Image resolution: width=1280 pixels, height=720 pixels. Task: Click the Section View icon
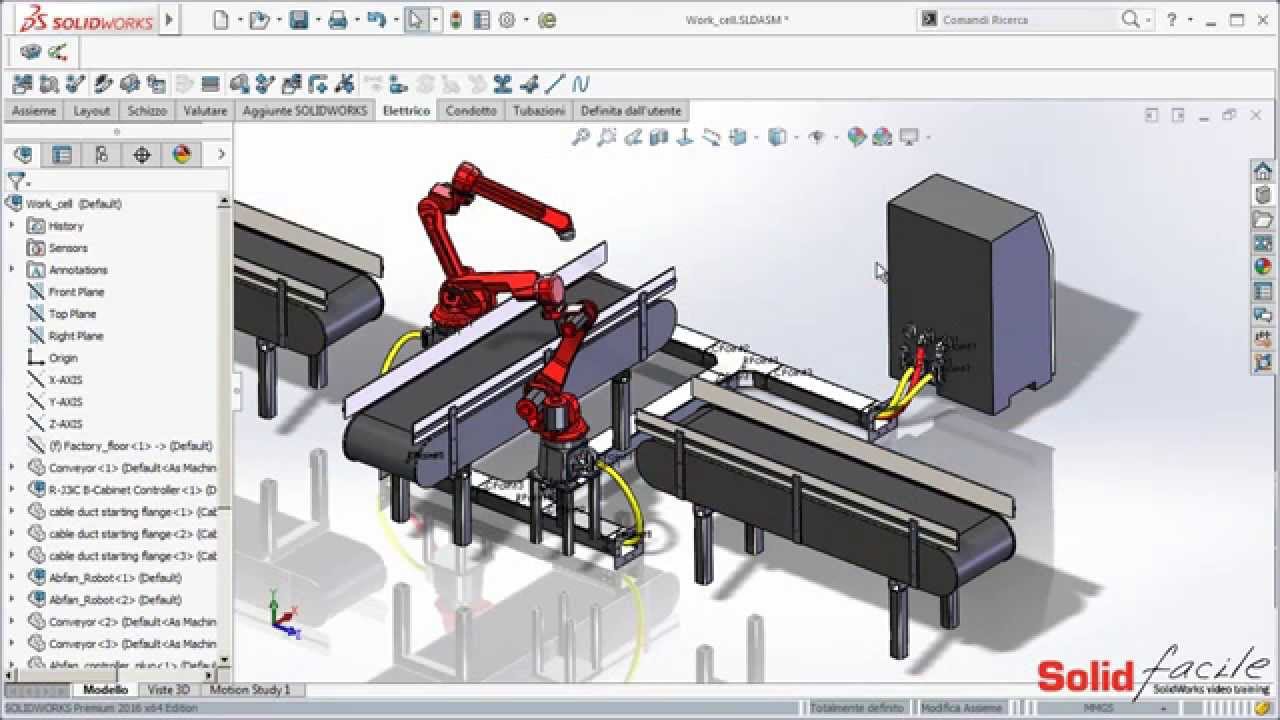658,137
